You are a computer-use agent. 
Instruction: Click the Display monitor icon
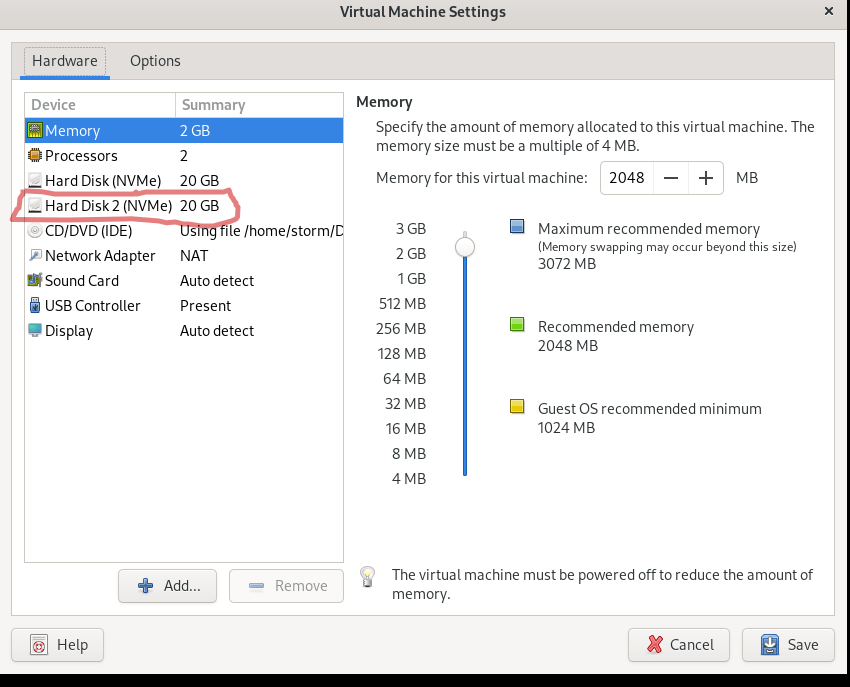pyautogui.click(x=35, y=331)
